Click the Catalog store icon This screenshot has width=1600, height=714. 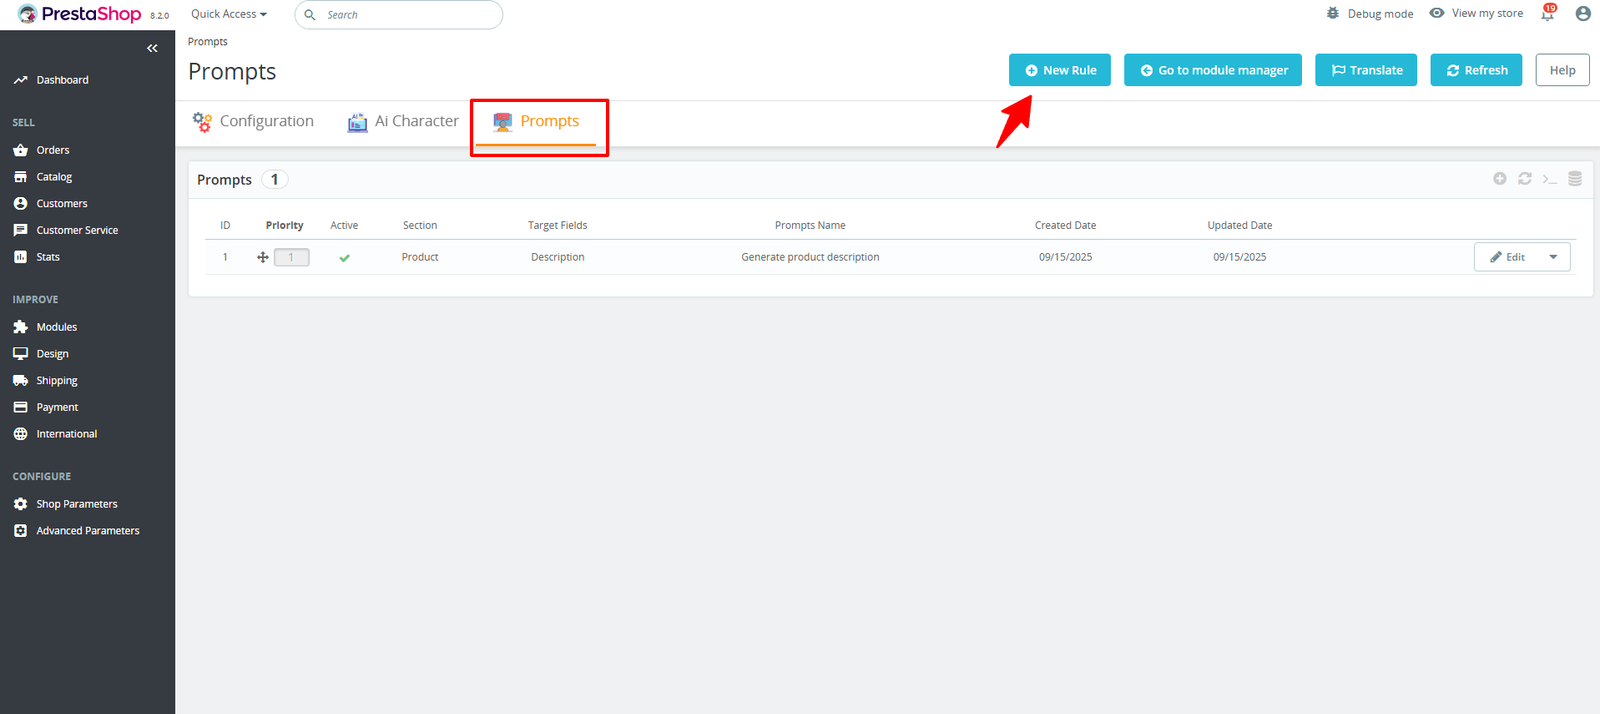(20, 177)
